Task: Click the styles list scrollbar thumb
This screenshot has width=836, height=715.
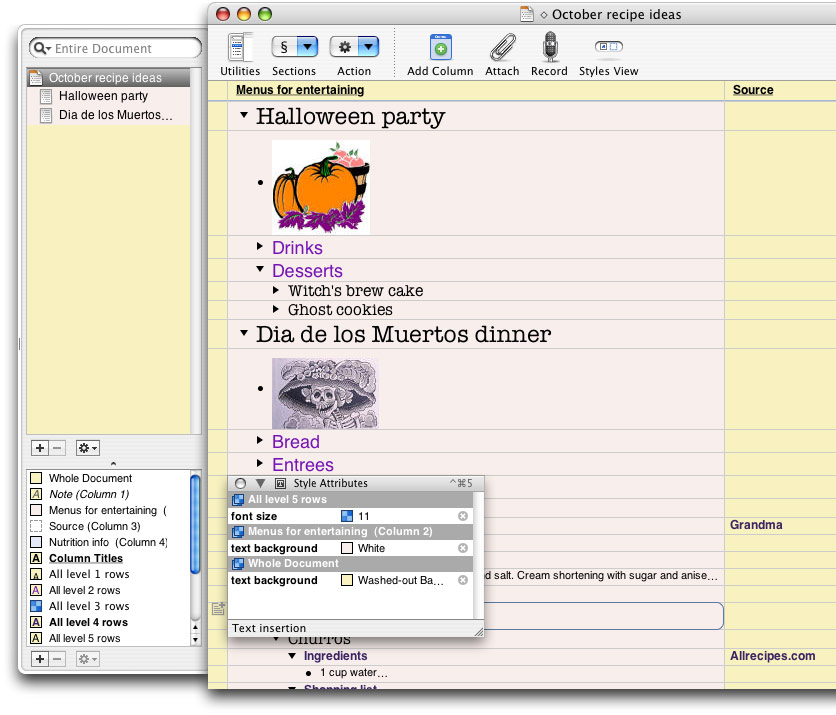Action: coord(195,524)
